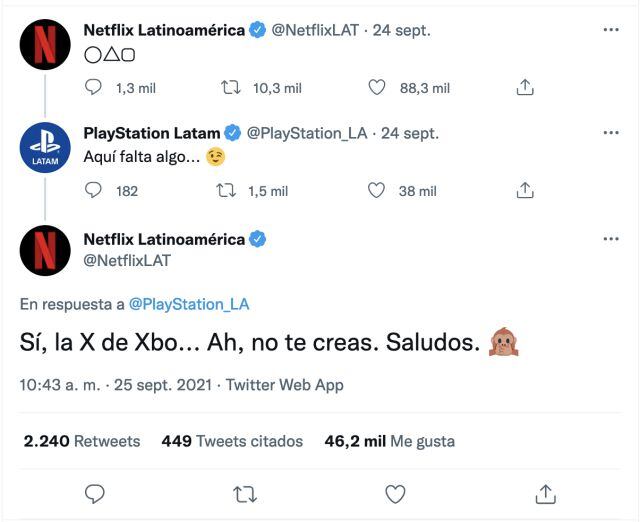Open more options on main Netflix tweet
The image size is (640, 522).
(x=611, y=240)
